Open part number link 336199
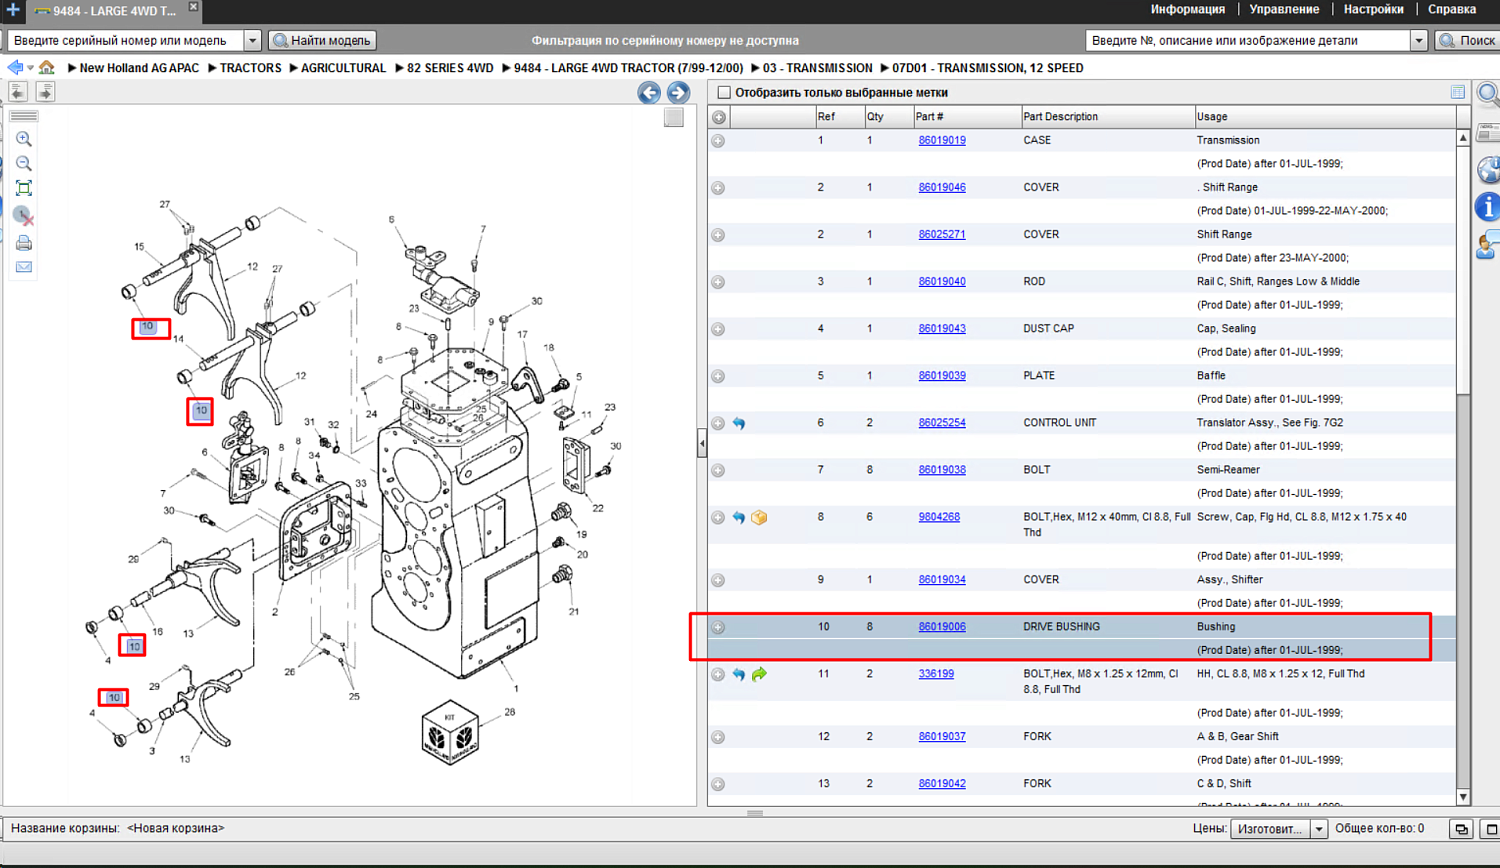Viewport: 1500px width, 868px height. (936, 674)
